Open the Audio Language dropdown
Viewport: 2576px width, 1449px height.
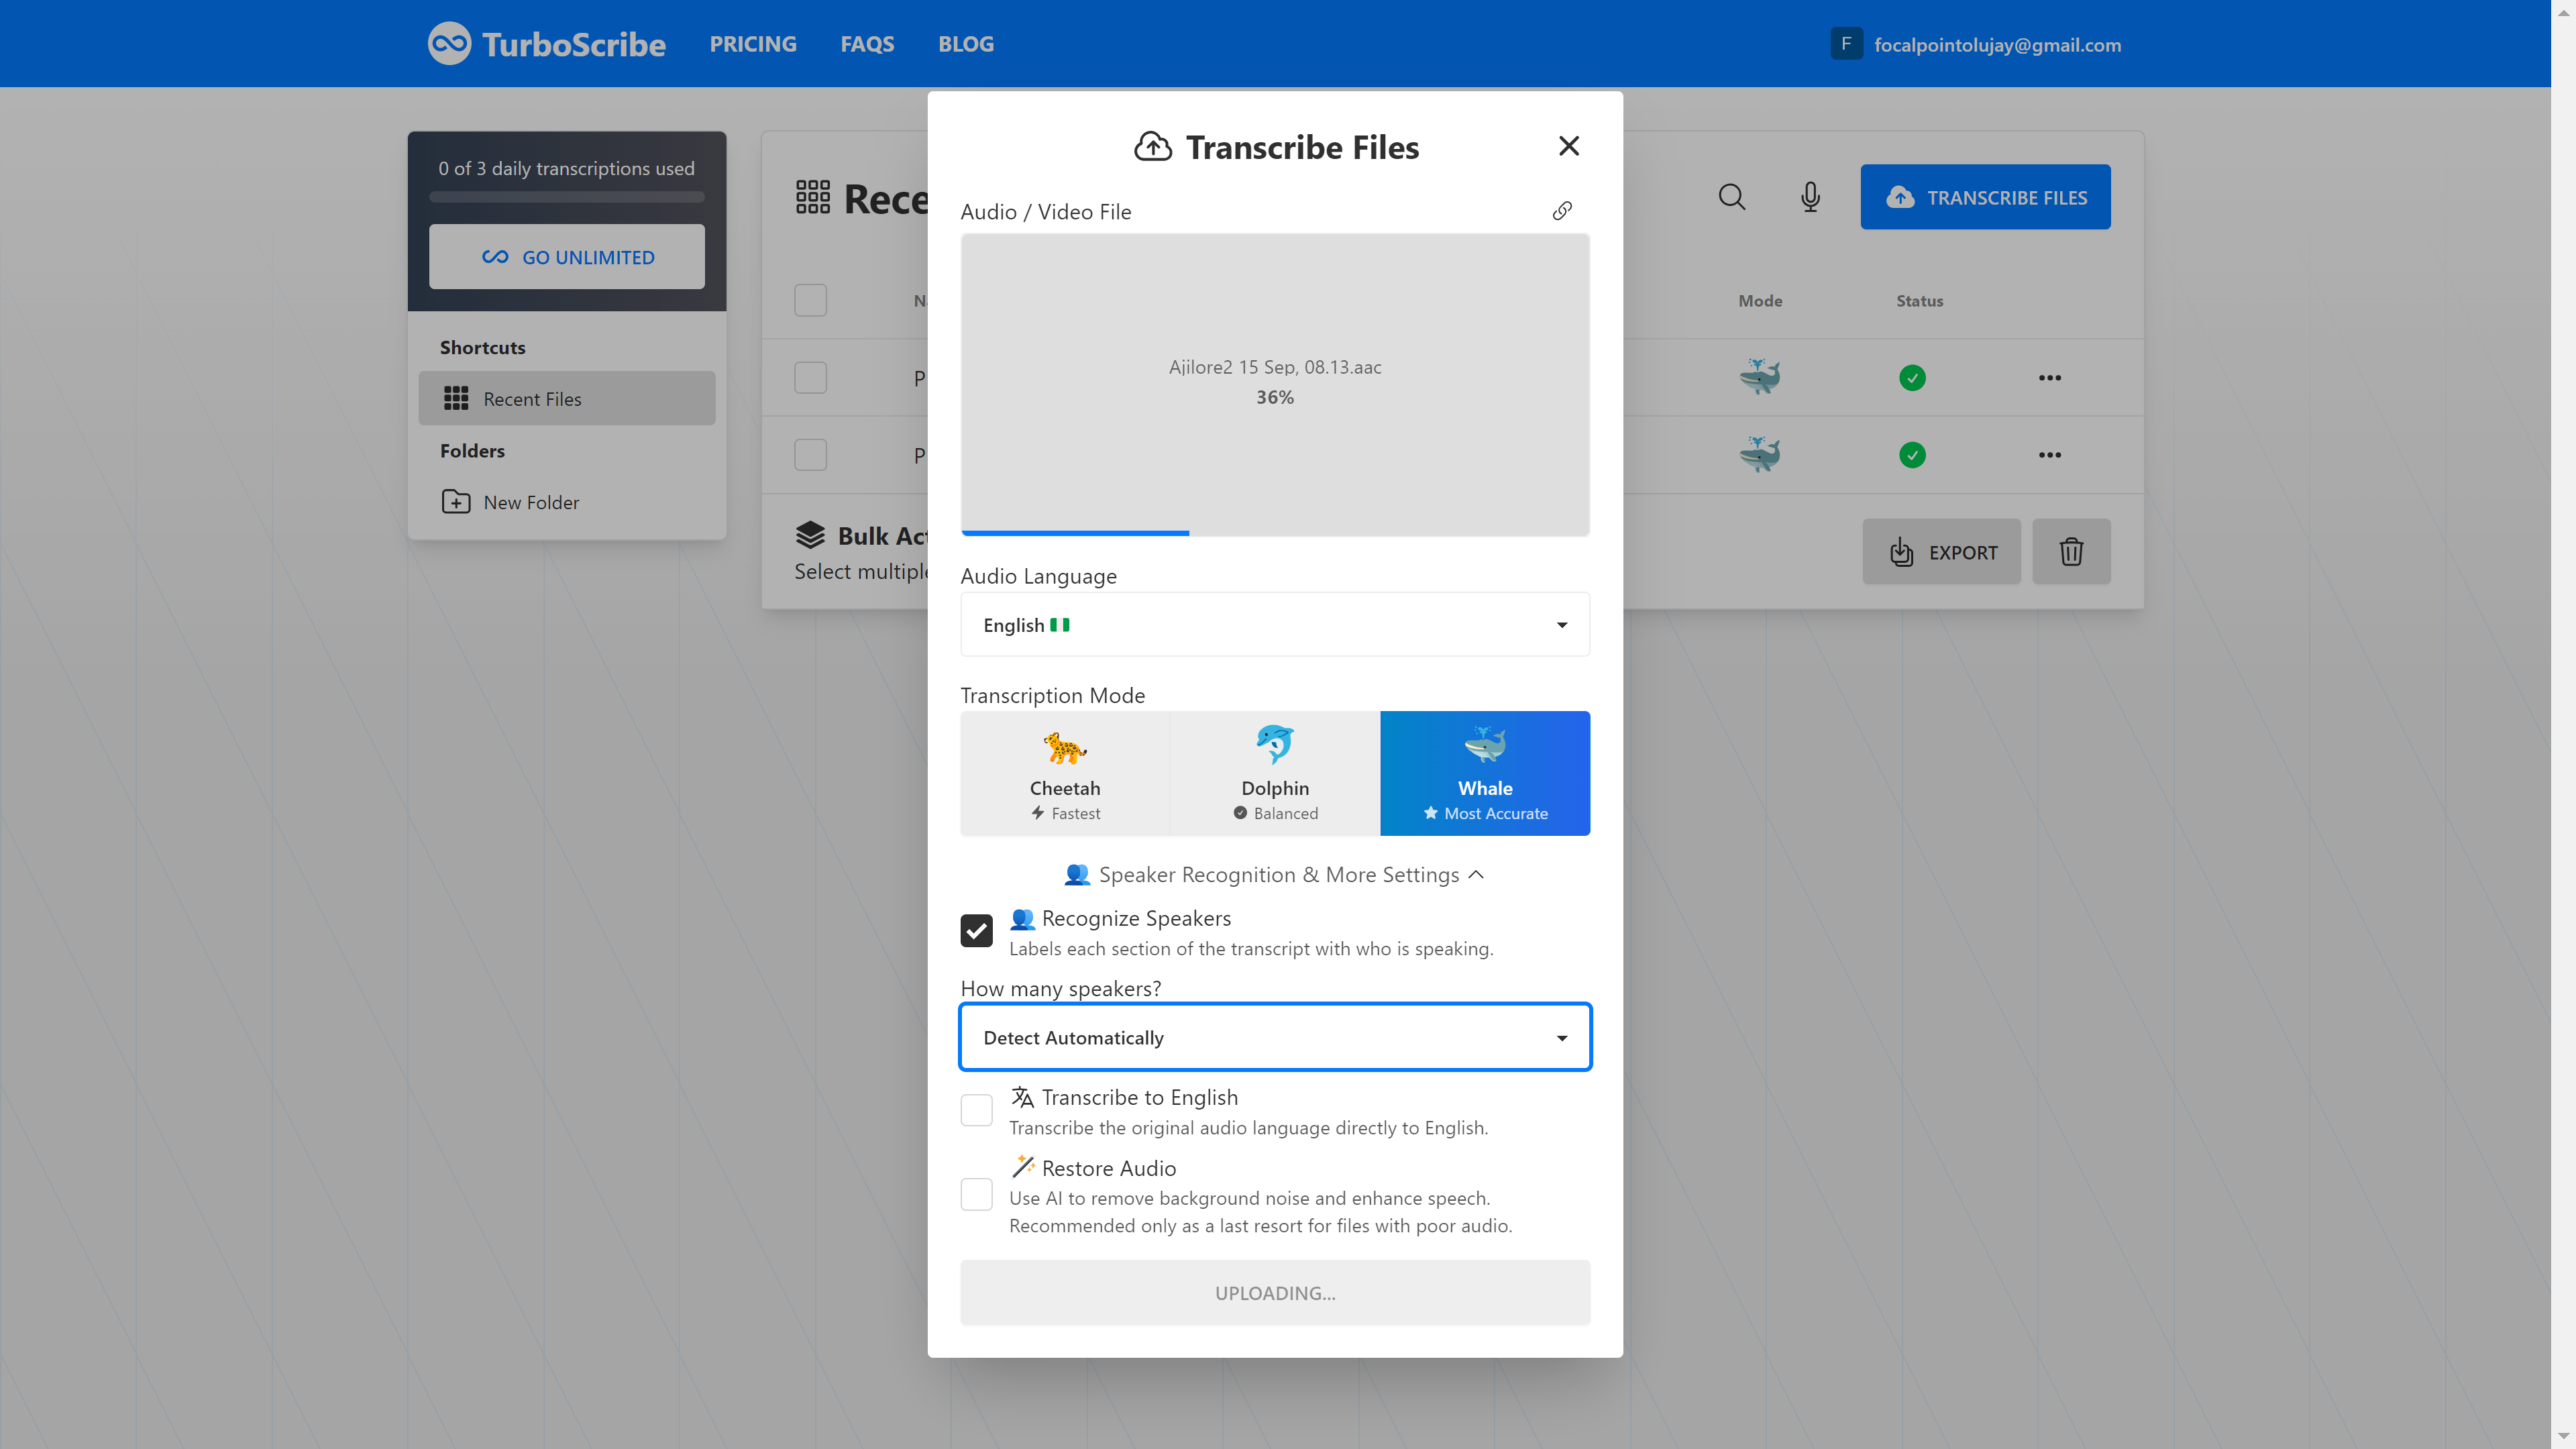point(1275,625)
